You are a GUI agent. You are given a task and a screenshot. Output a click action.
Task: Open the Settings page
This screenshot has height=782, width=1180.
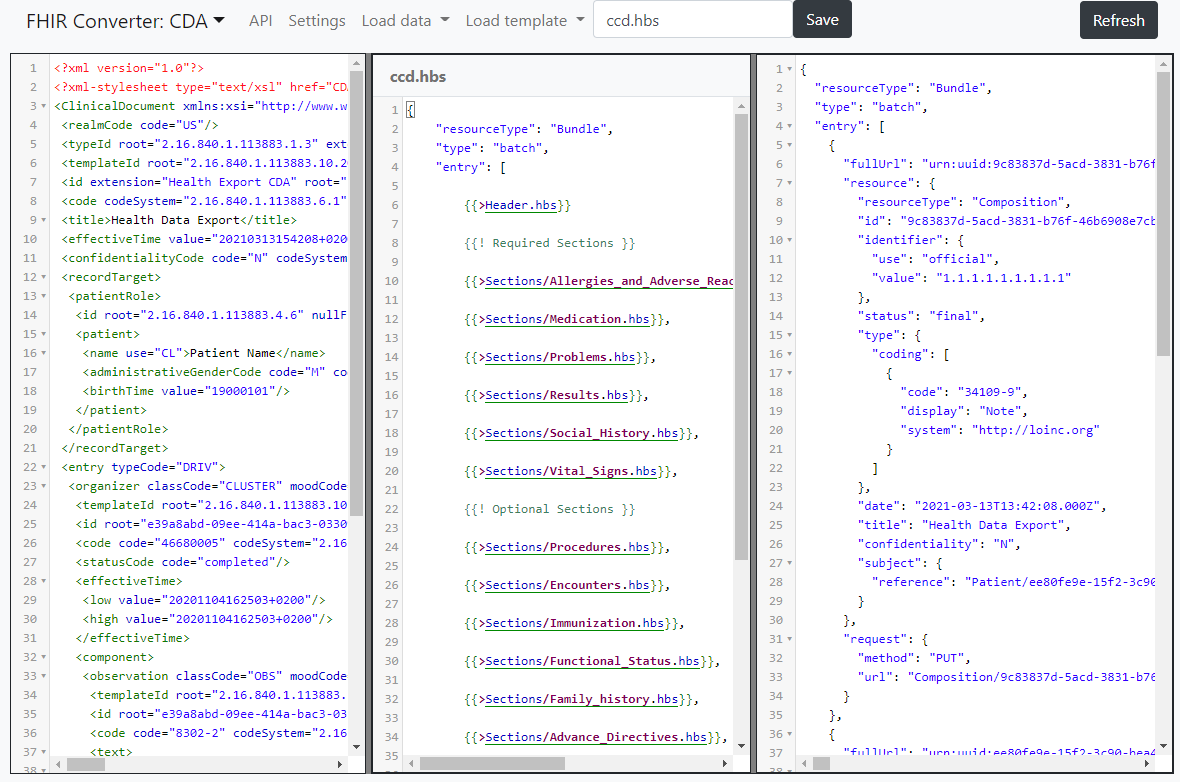point(317,20)
